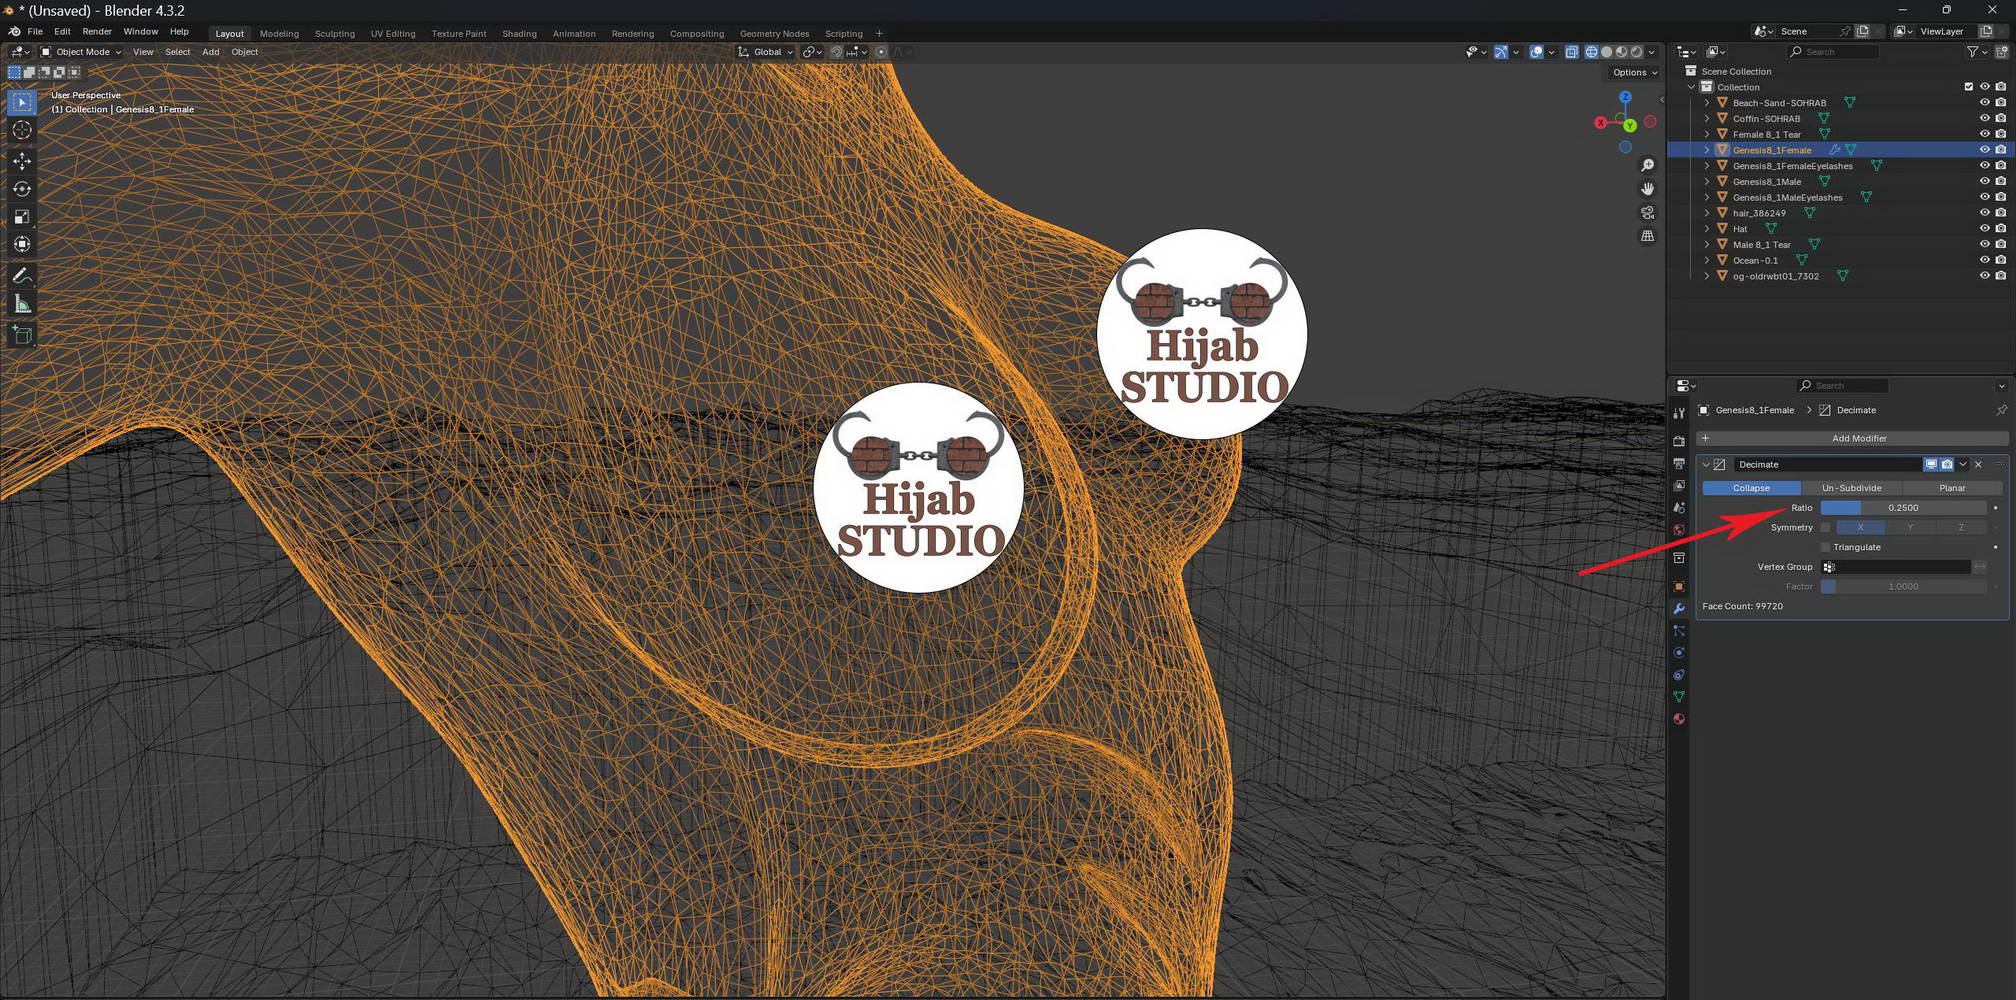Hide Beach-Sand-SOHRAB in viewport
This screenshot has height=1000, width=2016.
(x=1984, y=103)
